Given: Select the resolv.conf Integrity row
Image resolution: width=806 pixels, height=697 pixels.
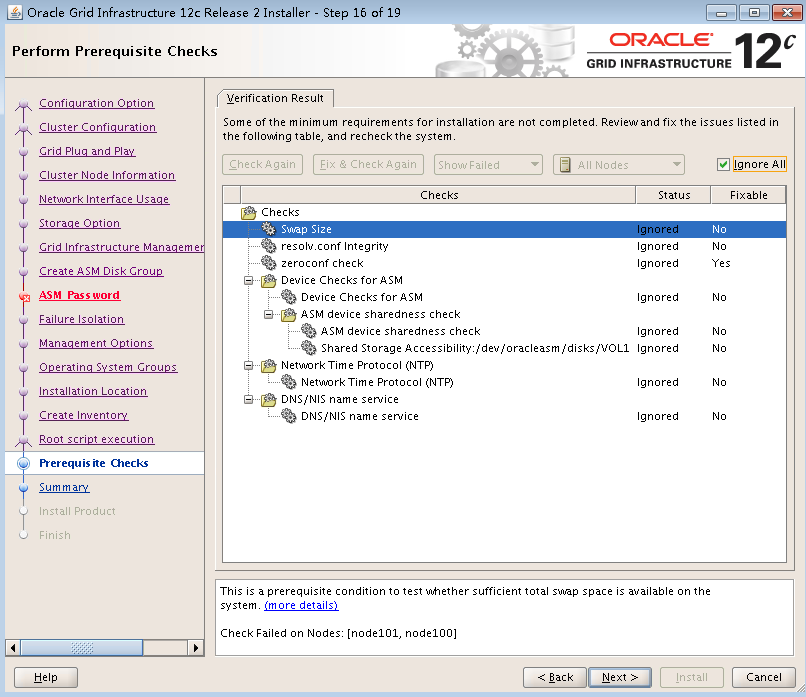Looking at the screenshot, I should tap(504, 246).
